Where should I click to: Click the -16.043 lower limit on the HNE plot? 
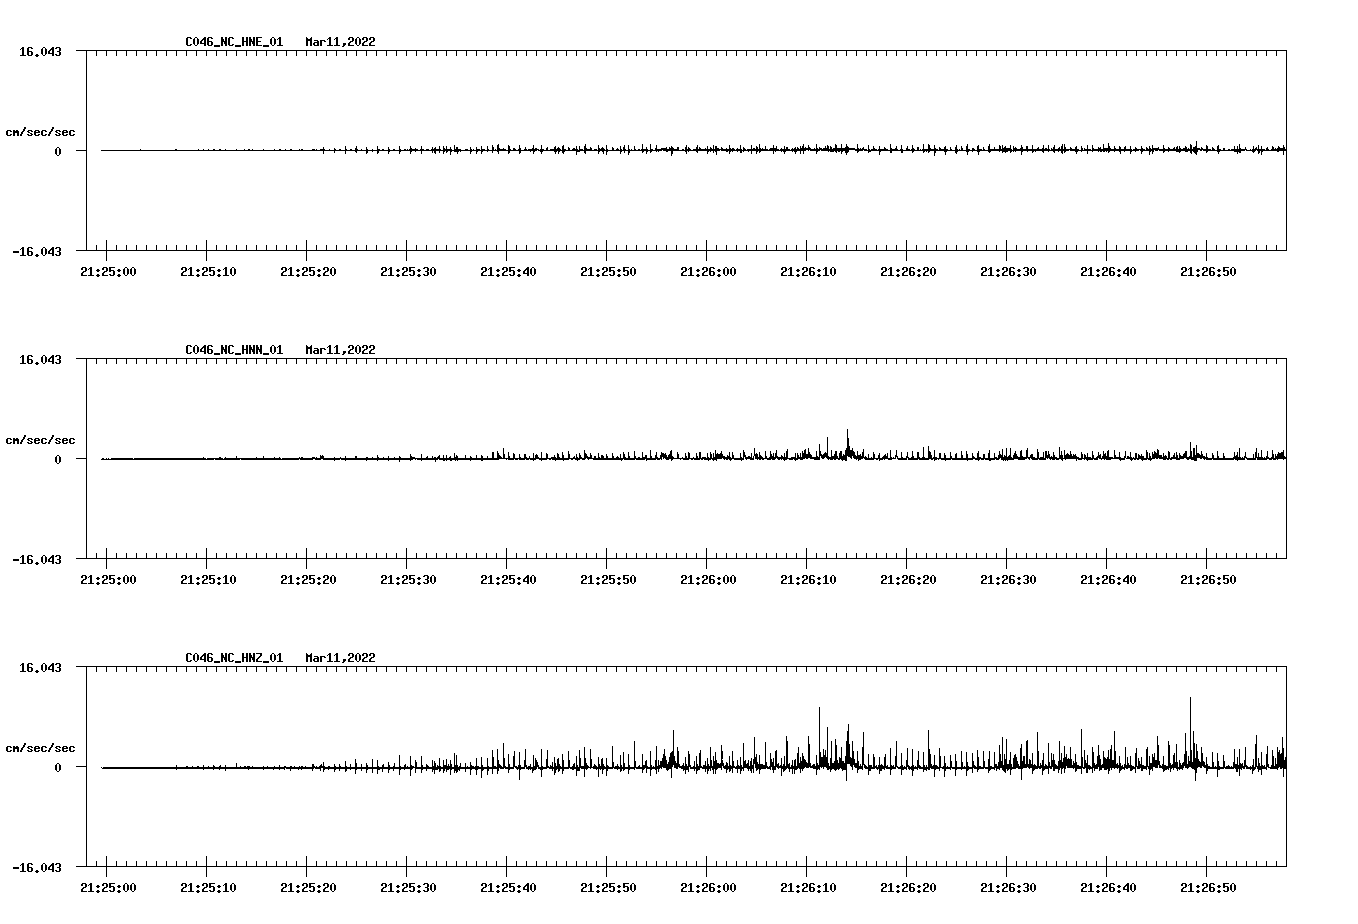coord(37,252)
